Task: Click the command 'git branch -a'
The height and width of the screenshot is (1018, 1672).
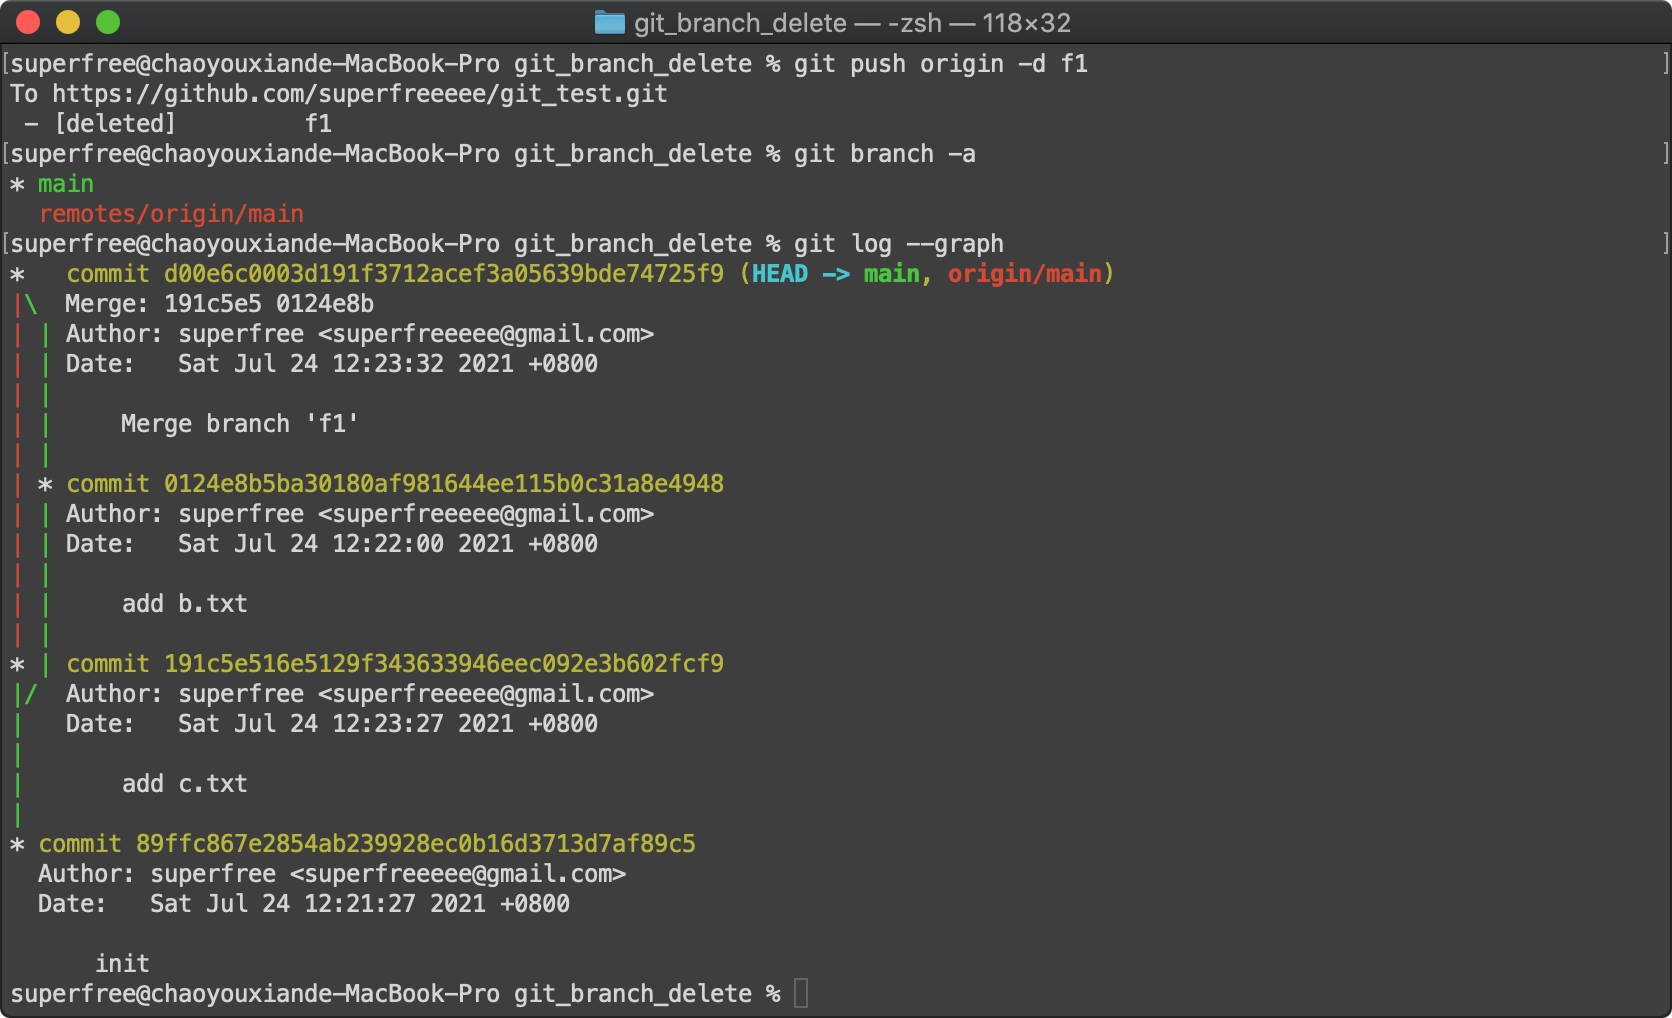Action: coord(885,154)
